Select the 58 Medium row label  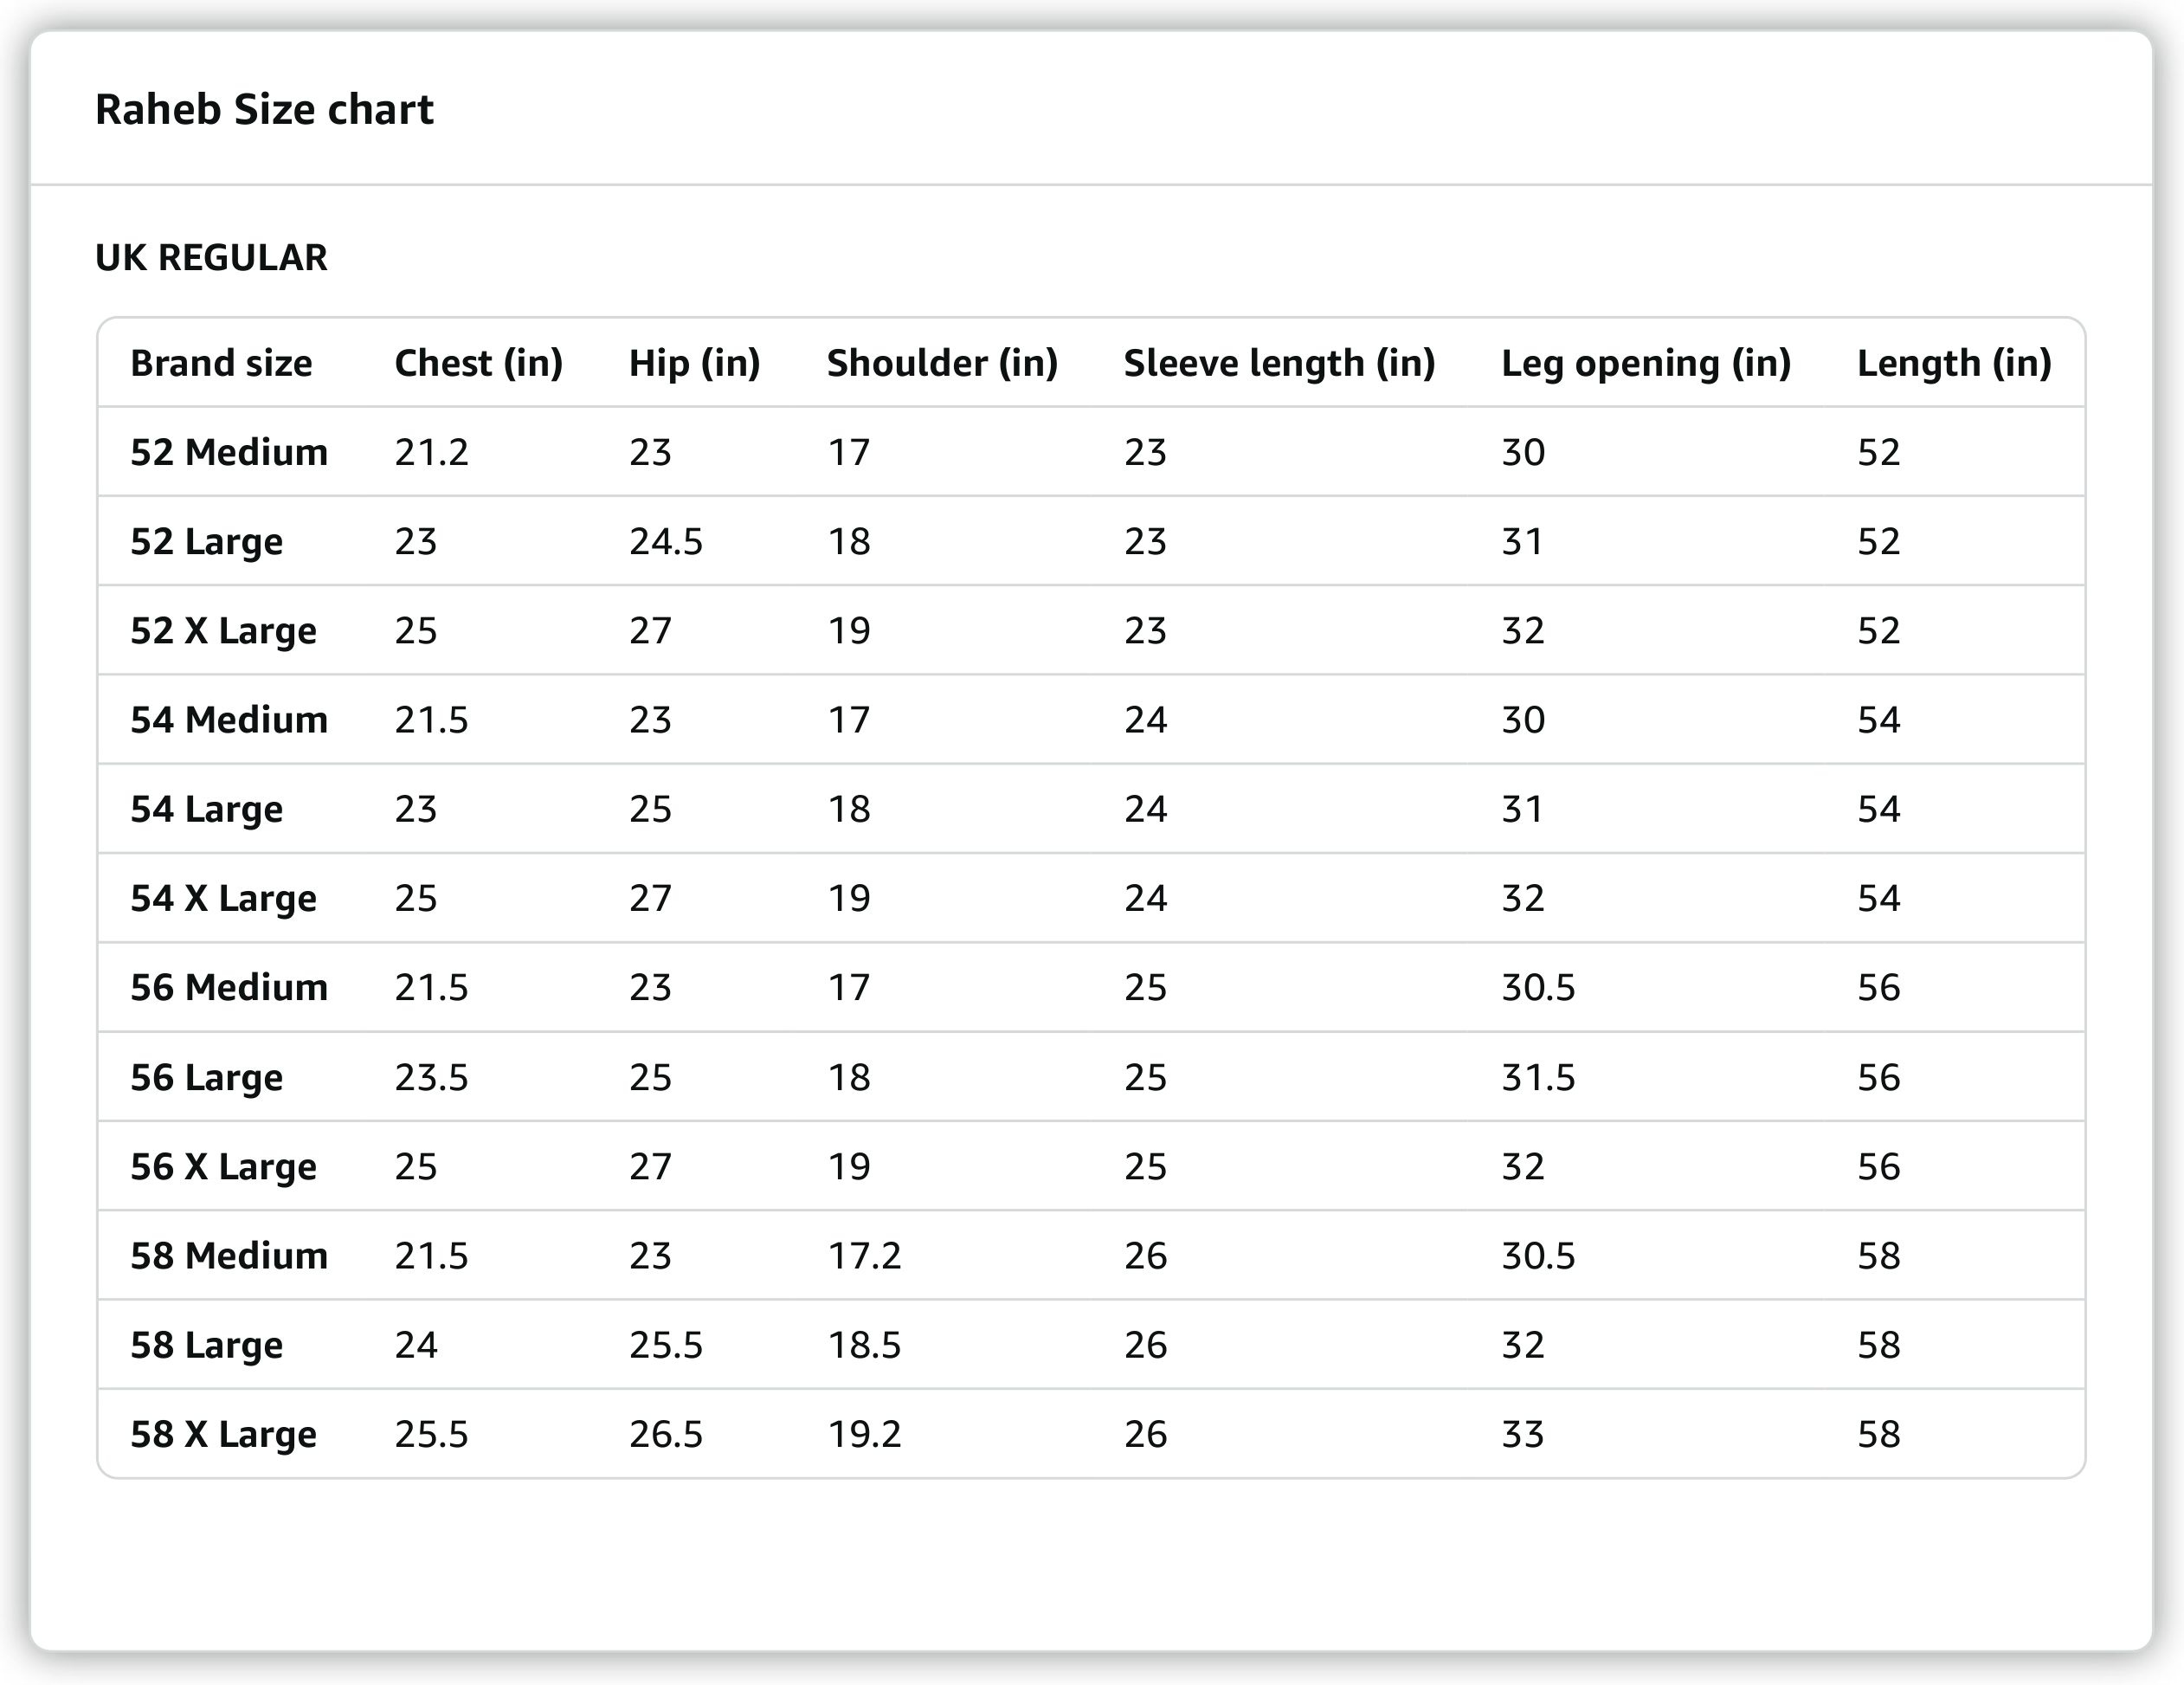(229, 1255)
